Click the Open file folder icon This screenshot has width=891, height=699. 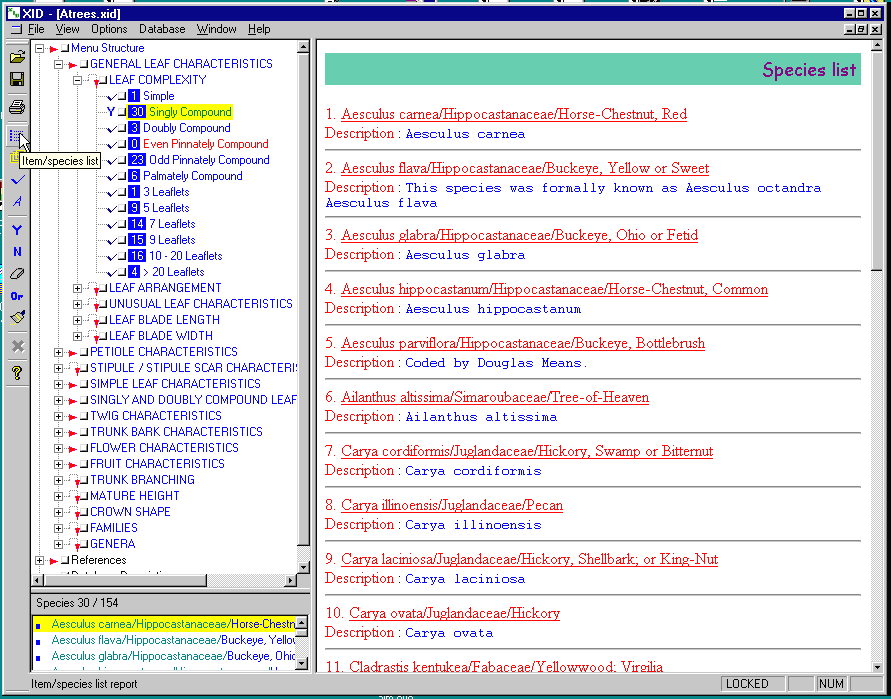(x=17, y=57)
